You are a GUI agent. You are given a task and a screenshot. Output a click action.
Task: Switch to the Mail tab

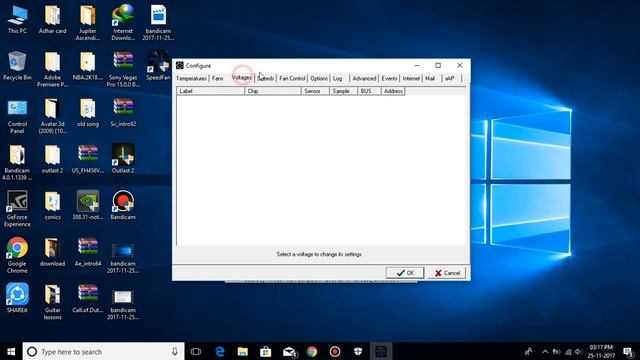click(x=430, y=78)
